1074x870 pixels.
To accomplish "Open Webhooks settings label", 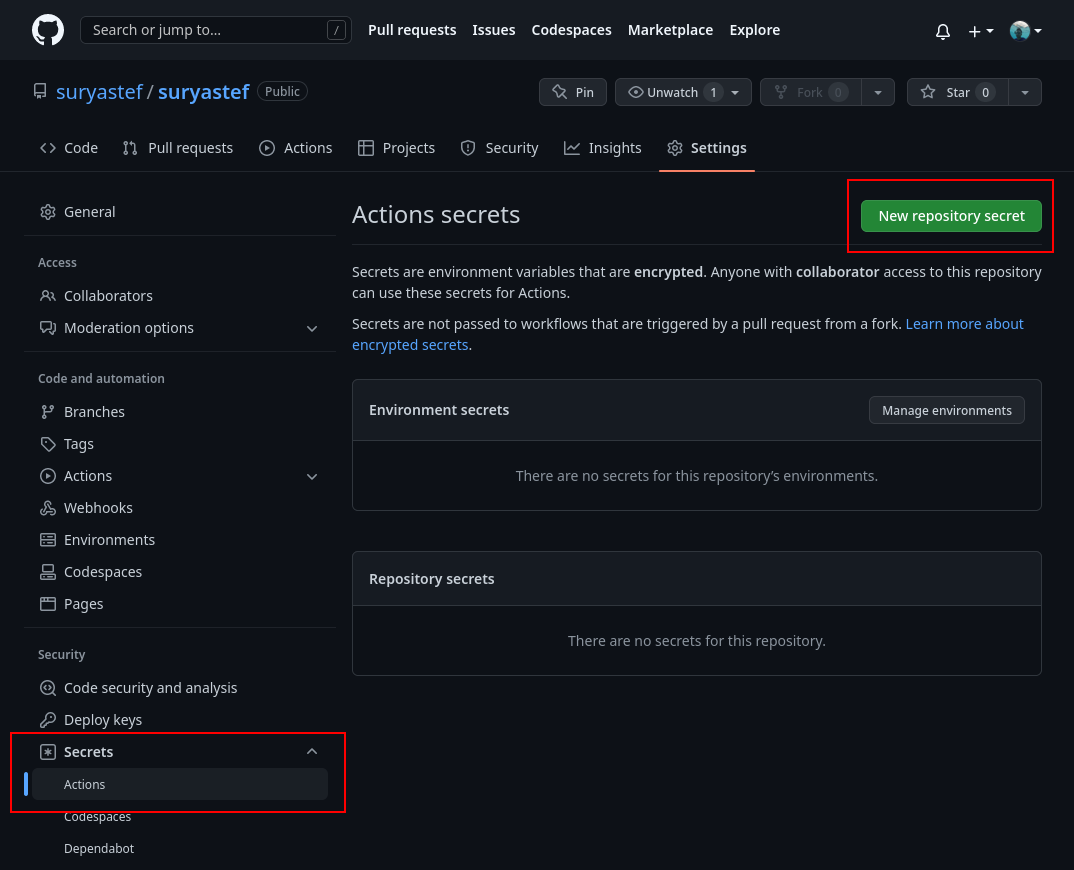I will click(x=98, y=508).
